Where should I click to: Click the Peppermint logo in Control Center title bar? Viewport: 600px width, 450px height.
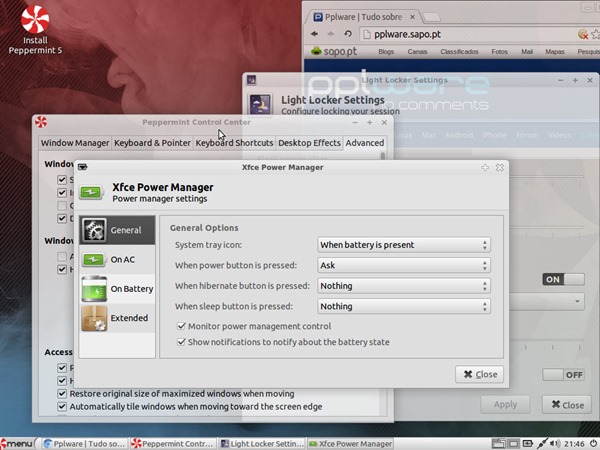(x=41, y=122)
